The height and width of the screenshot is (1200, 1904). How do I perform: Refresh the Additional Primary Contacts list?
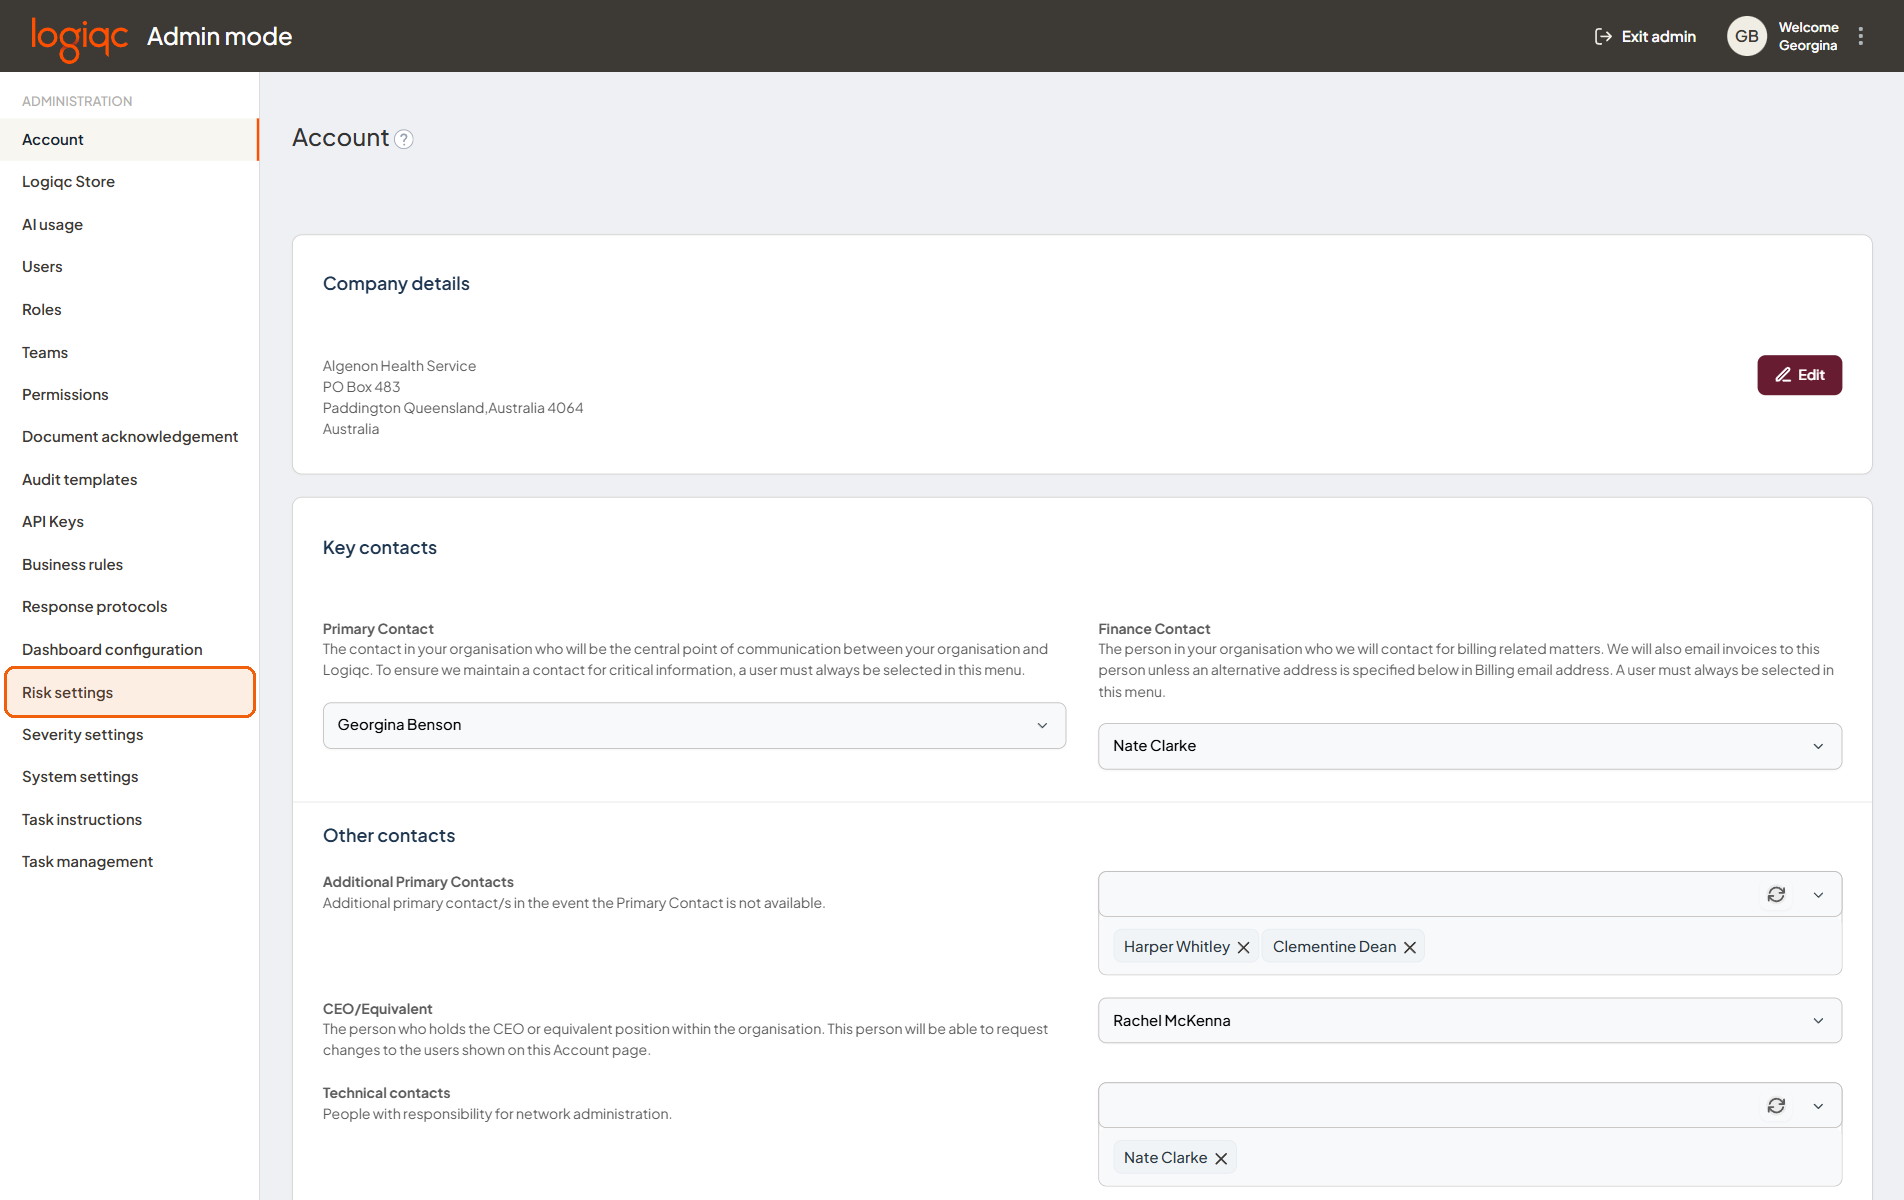(1776, 894)
